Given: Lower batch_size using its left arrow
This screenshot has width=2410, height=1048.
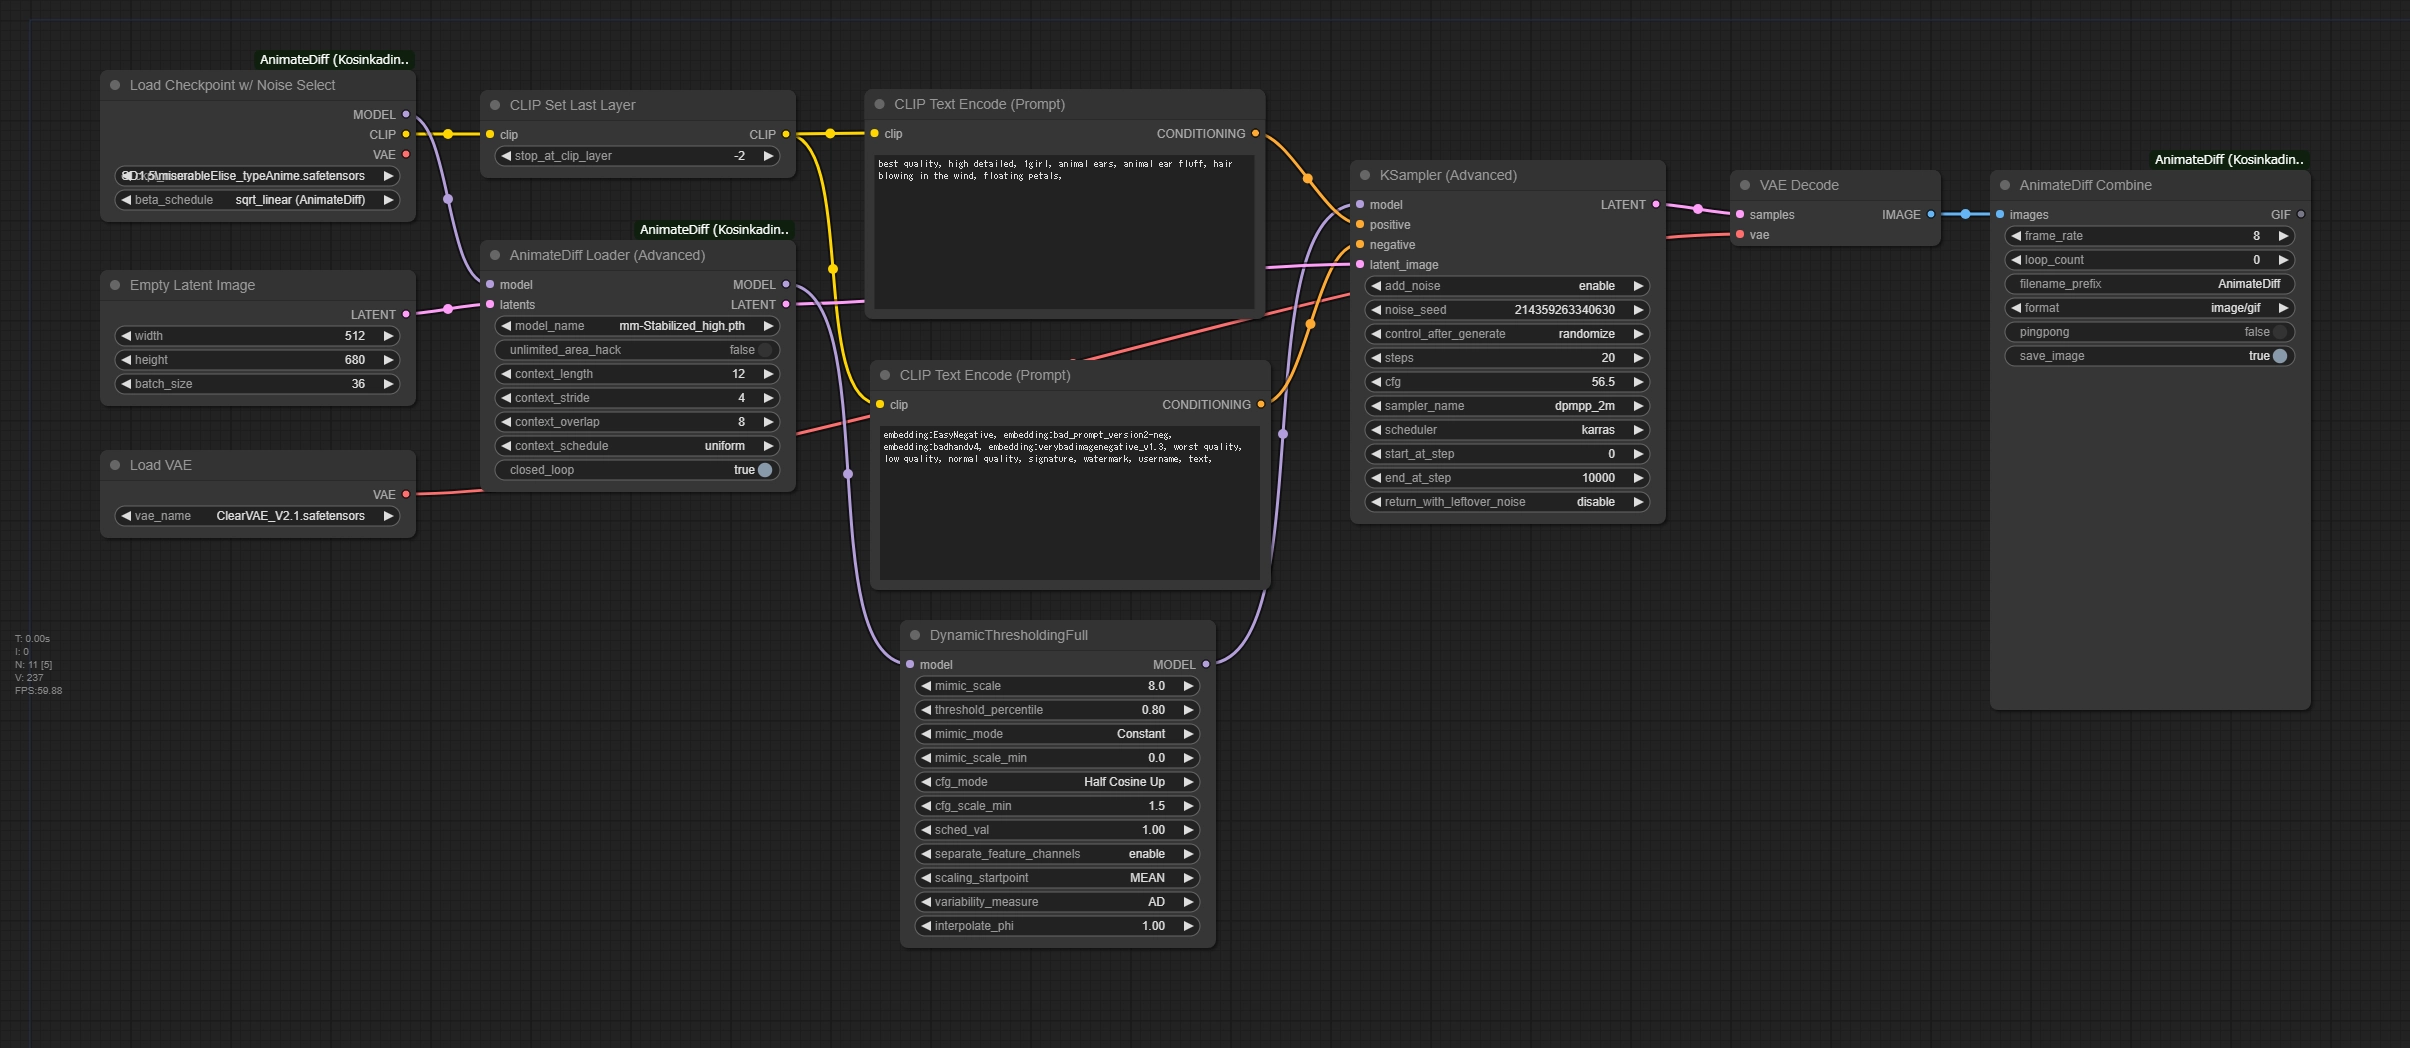Looking at the screenshot, I should 126,384.
